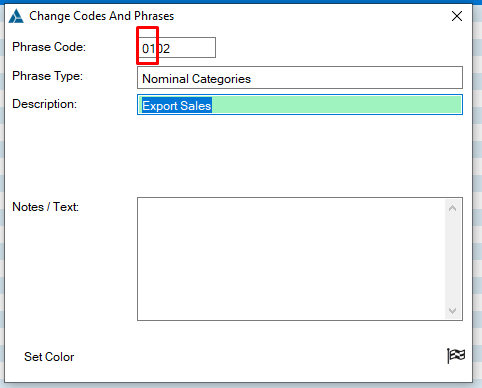The width and height of the screenshot is (482, 388).
Task: Click empty green area of Description field
Action: click(337, 105)
